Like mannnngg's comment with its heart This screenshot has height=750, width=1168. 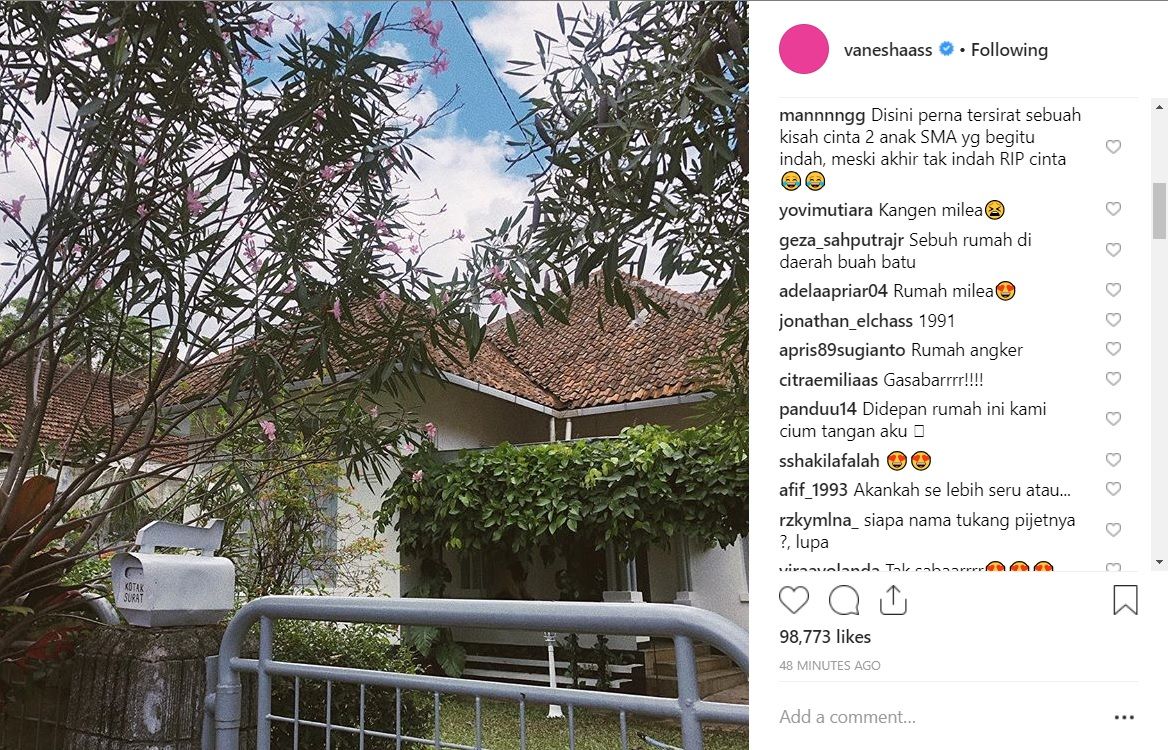[1113, 147]
